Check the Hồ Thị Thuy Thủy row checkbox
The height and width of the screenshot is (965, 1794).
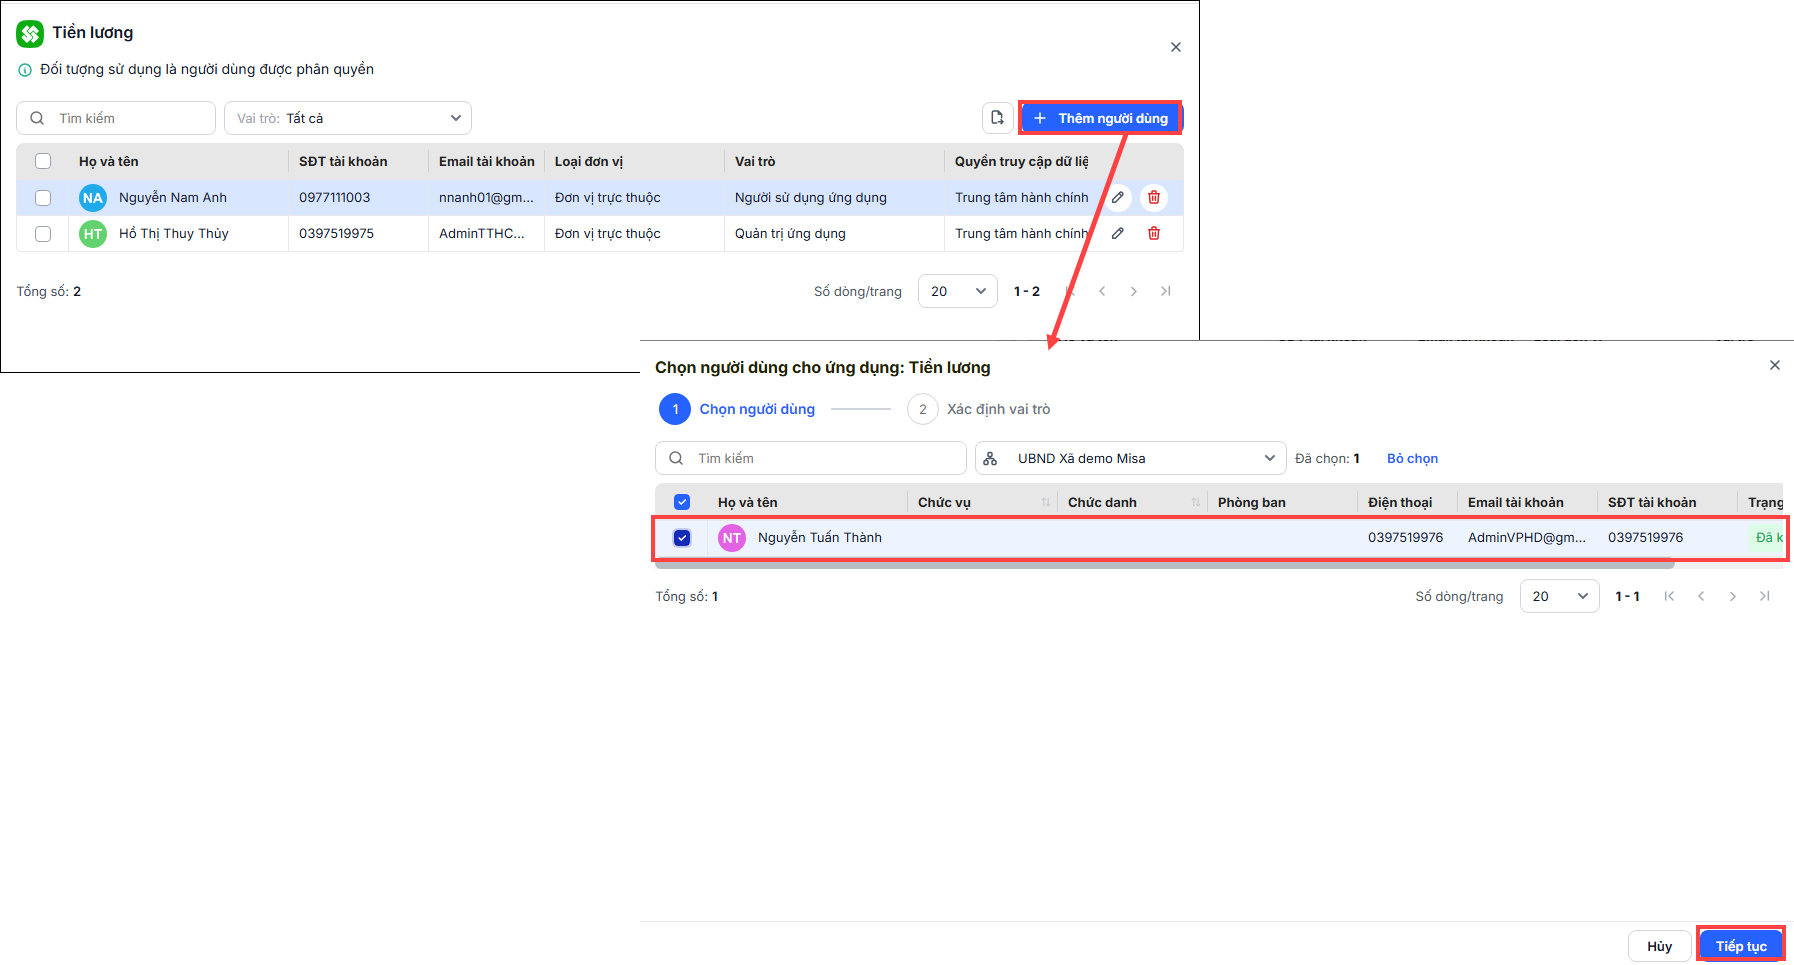pyautogui.click(x=43, y=233)
